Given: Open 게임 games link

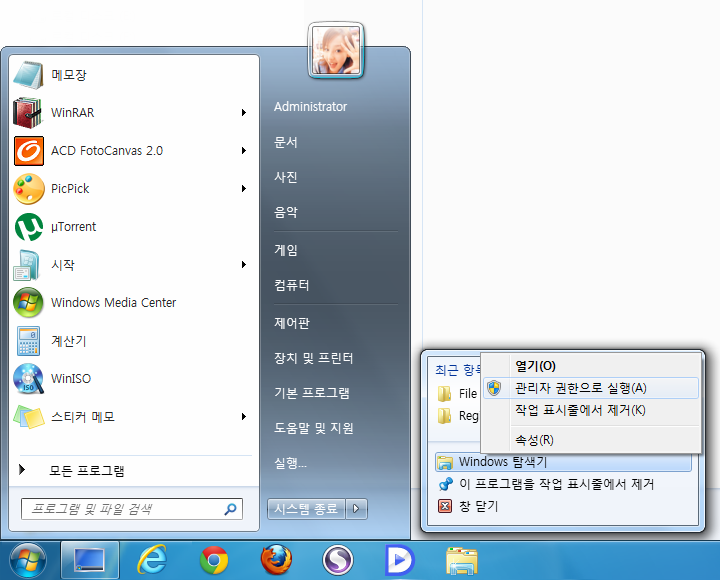Looking at the screenshot, I should [x=286, y=250].
